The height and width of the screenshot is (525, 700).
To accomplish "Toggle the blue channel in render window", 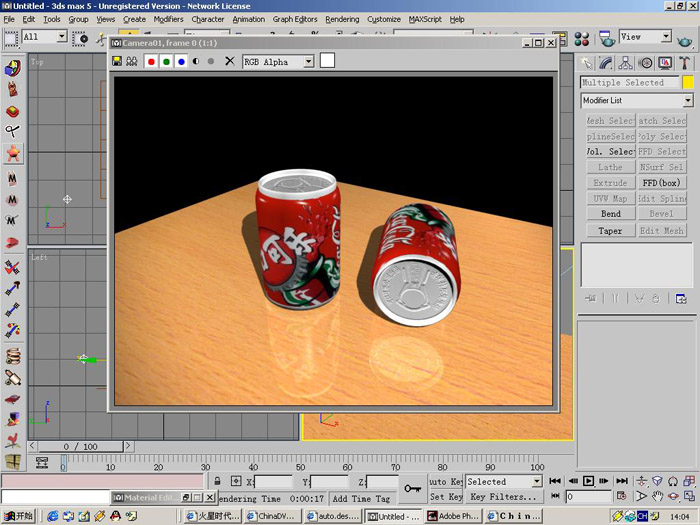I will pyautogui.click(x=181, y=61).
